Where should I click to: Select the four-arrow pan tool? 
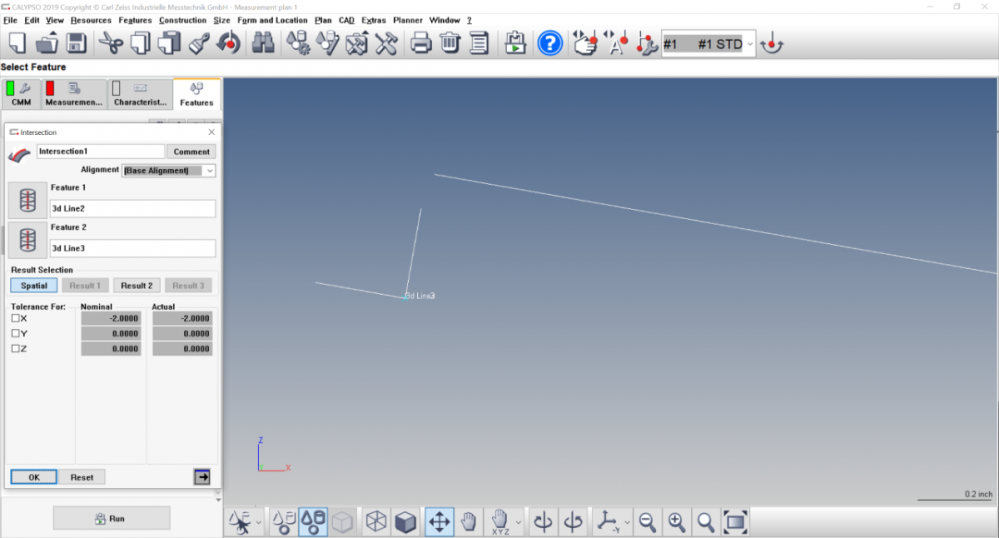click(439, 522)
